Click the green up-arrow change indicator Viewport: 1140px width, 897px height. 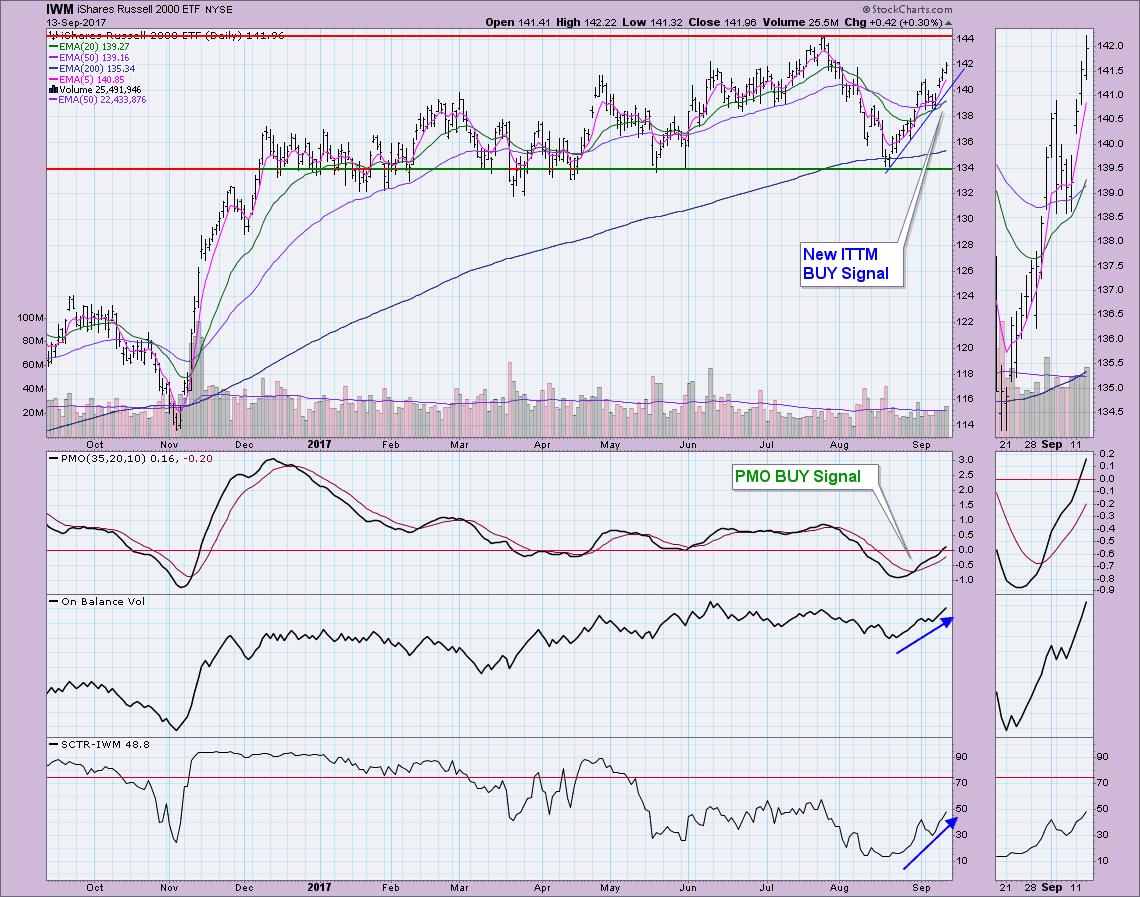point(948,21)
